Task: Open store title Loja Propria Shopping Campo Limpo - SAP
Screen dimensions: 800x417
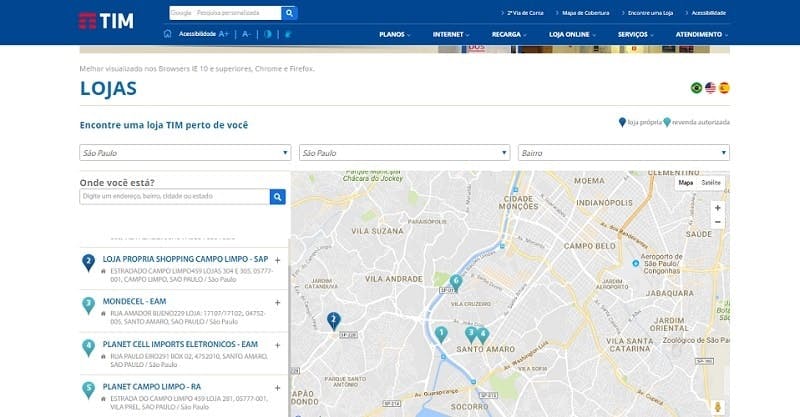Action: (185, 259)
